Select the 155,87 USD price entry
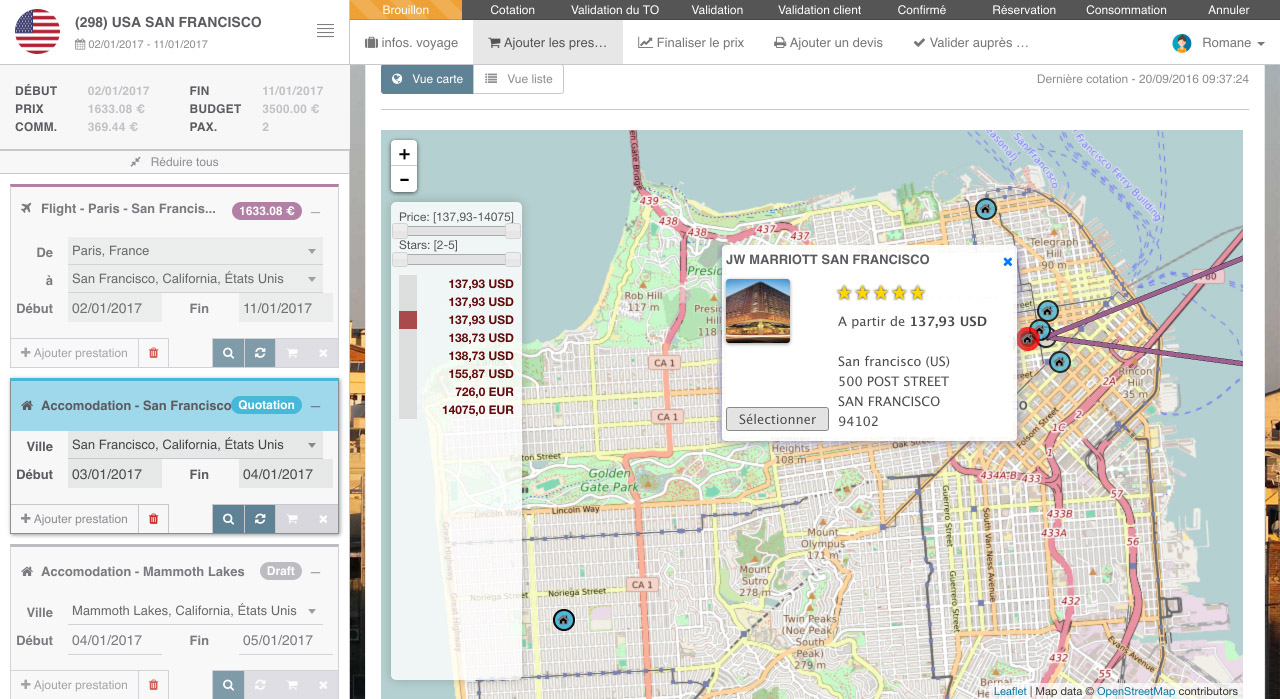1280x699 pixels. 481,374
